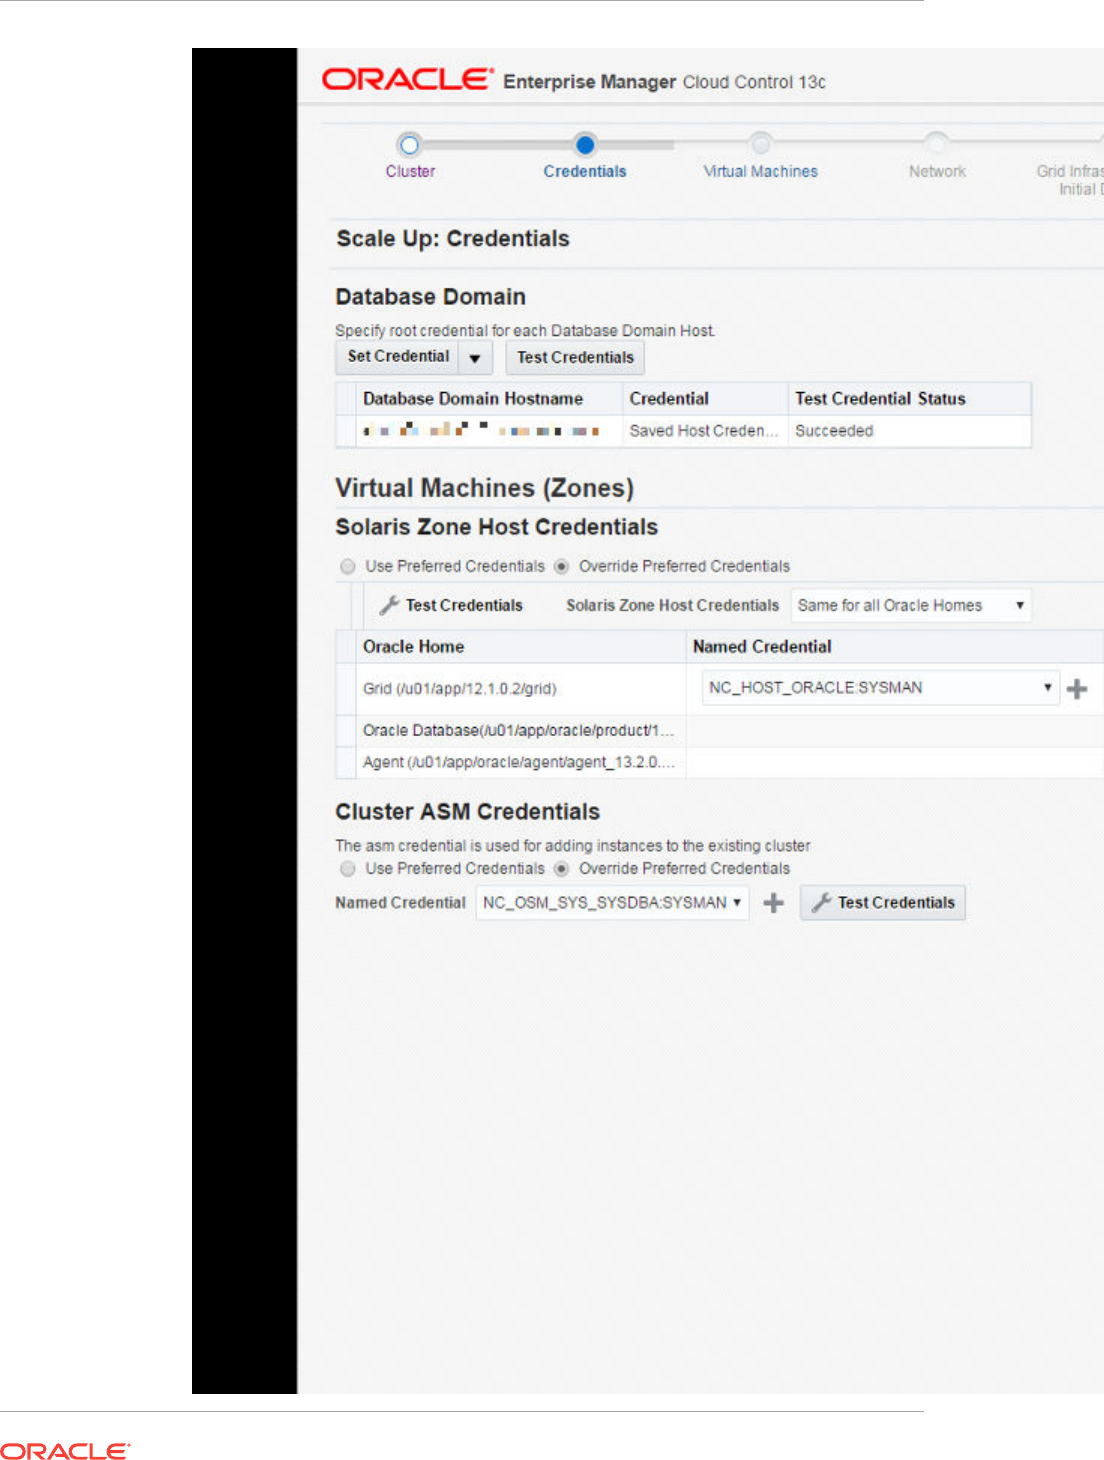The image size is (1104, 1460).
Task: Select the Saved Host Creden... cell
Action: pyautogui.click(x=705, y=430)
